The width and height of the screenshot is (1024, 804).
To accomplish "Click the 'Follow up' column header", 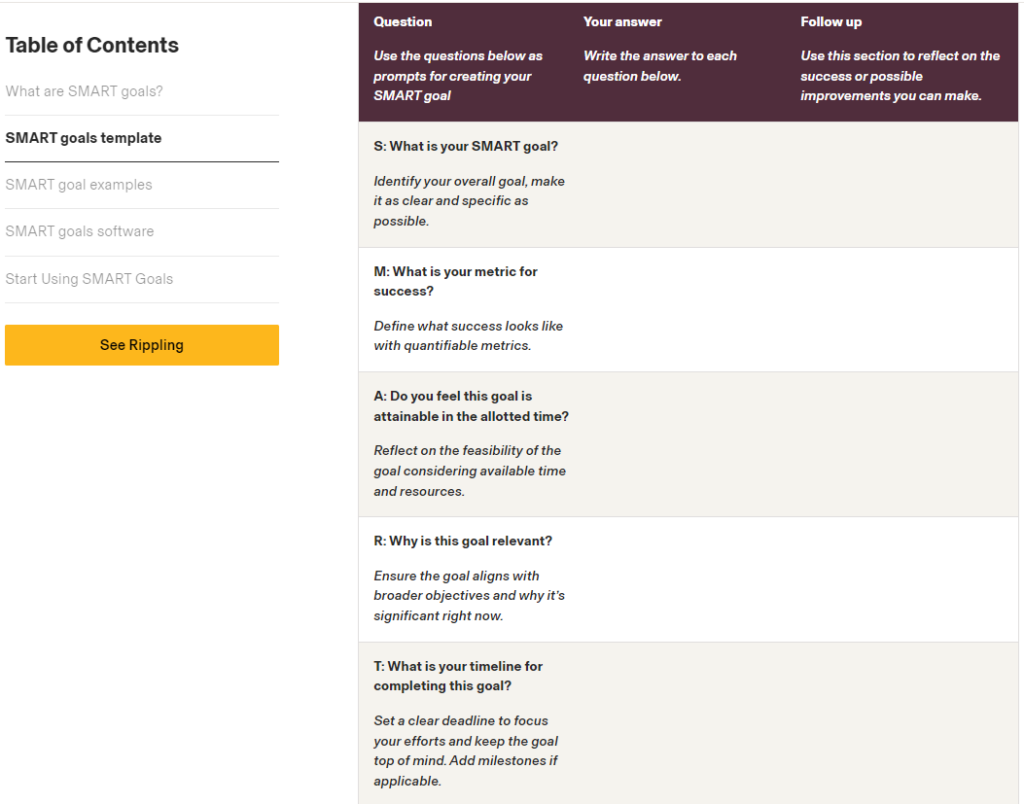I will tap(831, 22).
